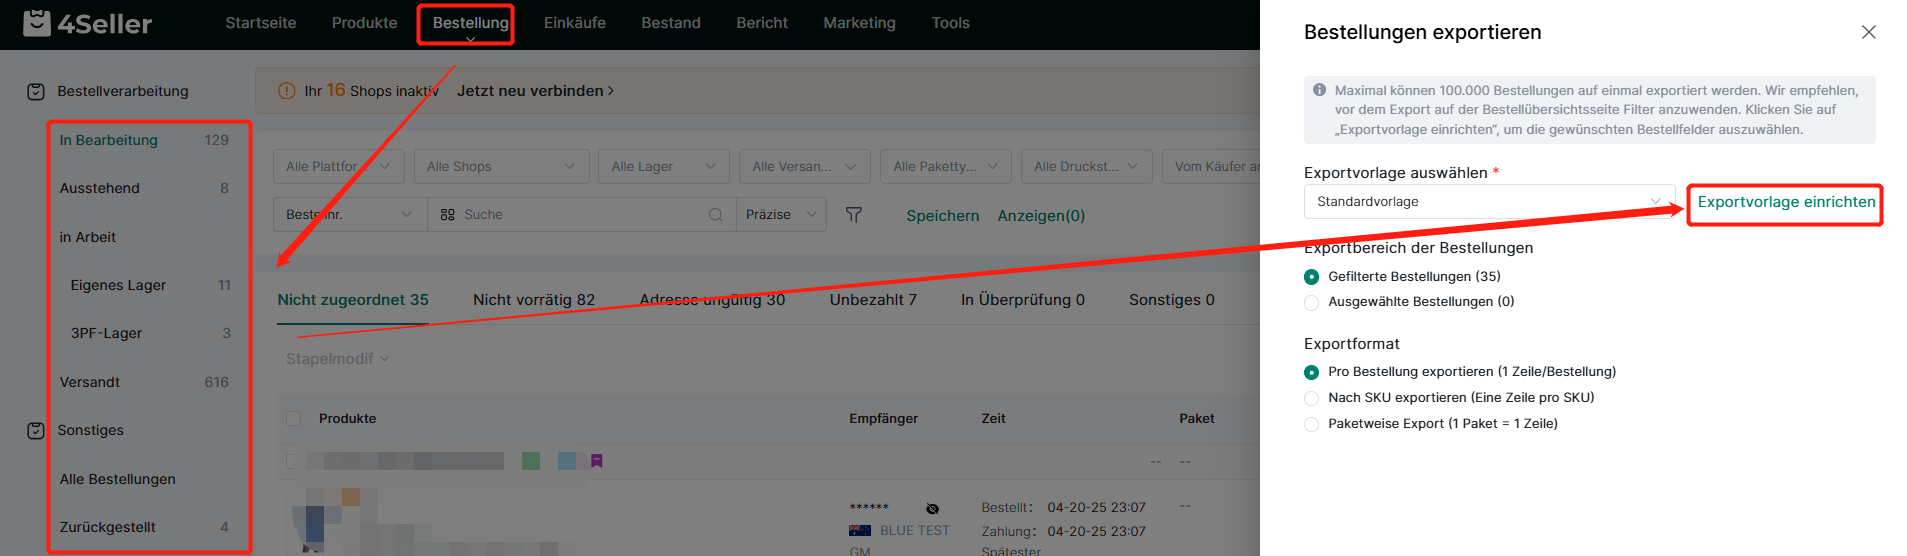Viewport: 1907px width, 556px height.
Task: Click the green color tag swatch
Action: click(531, 460)
